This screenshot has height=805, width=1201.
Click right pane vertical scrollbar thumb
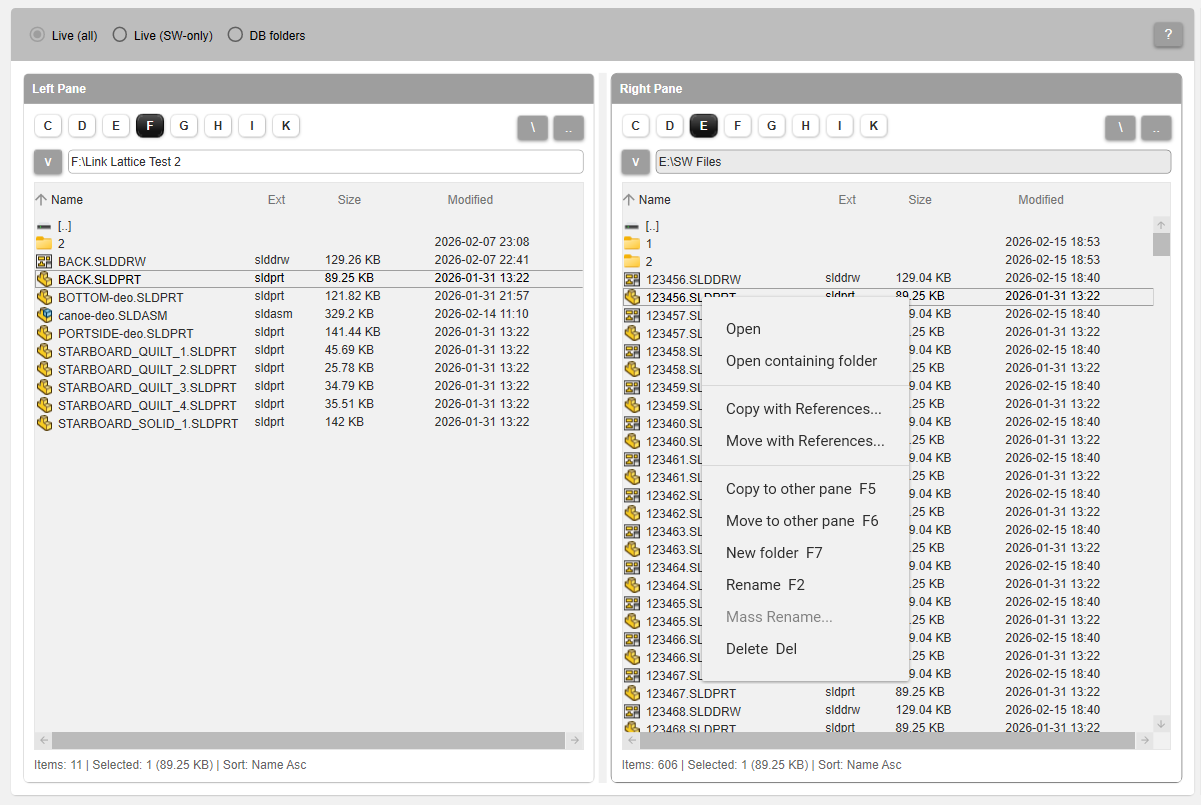pos(1161,245)
